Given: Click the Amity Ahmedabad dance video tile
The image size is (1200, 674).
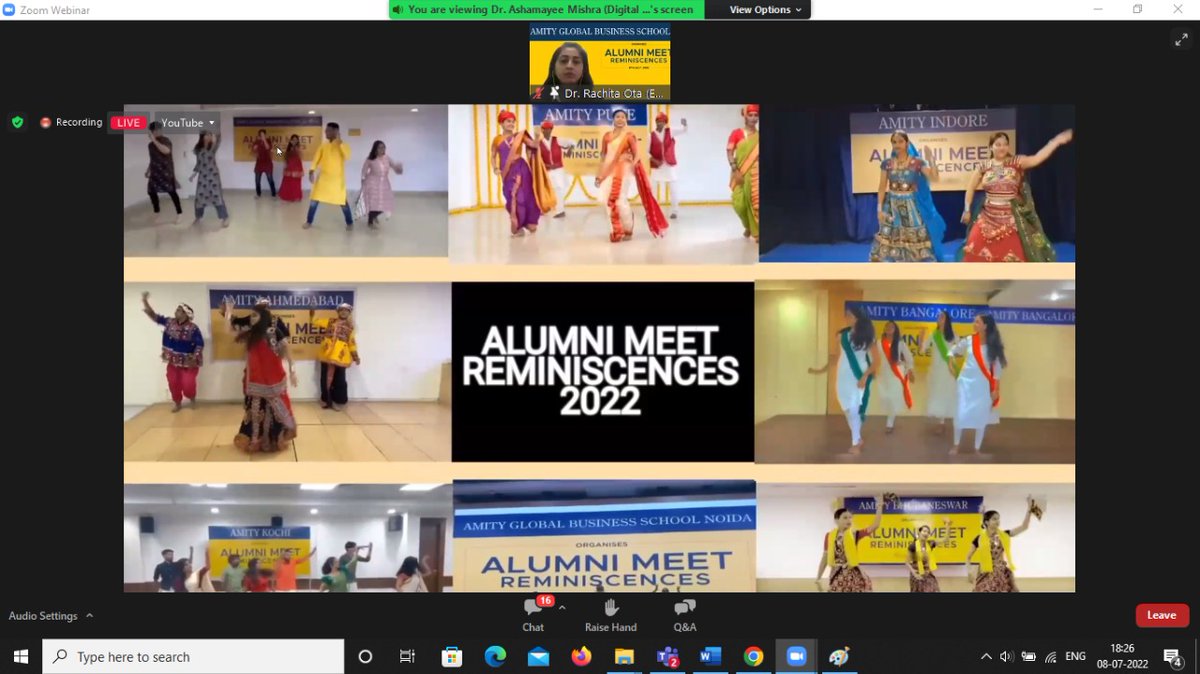Looking at the screenshot, I should (287, 371).
